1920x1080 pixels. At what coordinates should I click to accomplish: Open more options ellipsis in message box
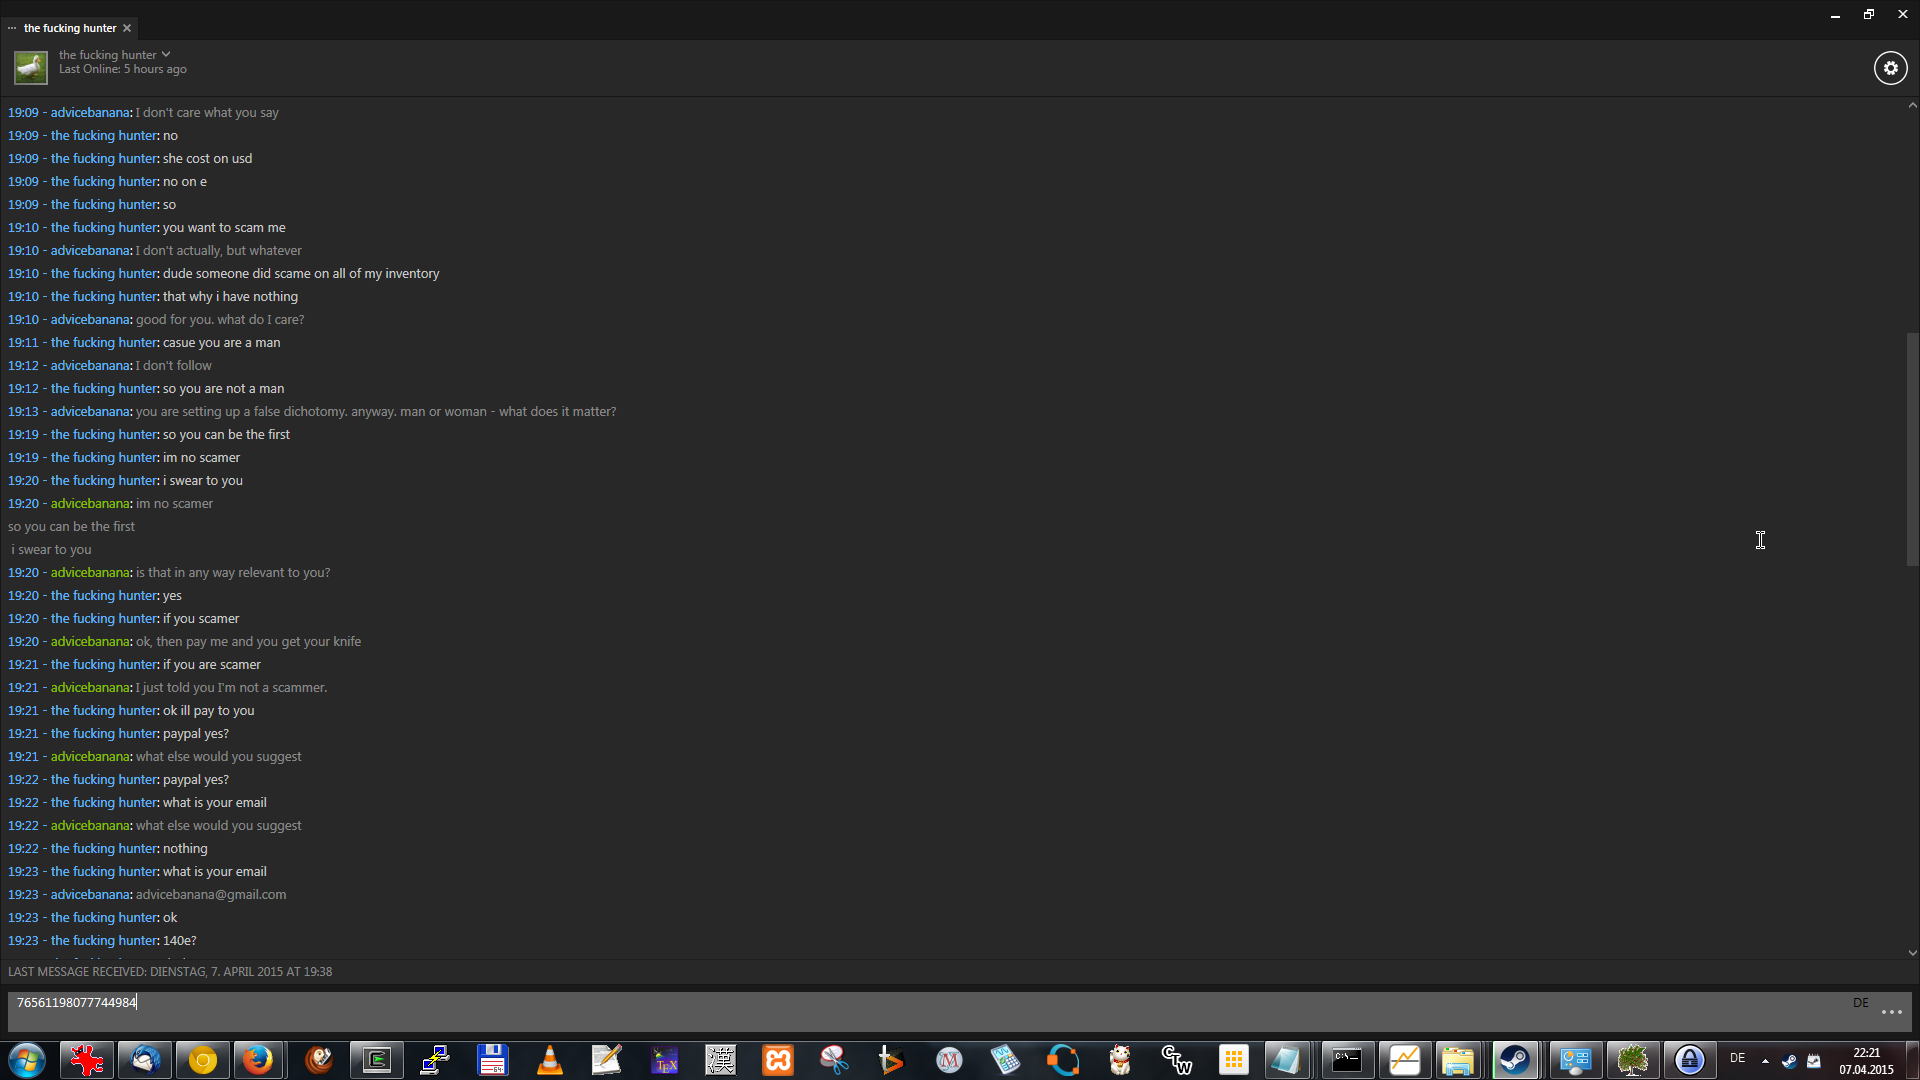[x=1891, y=1013]
